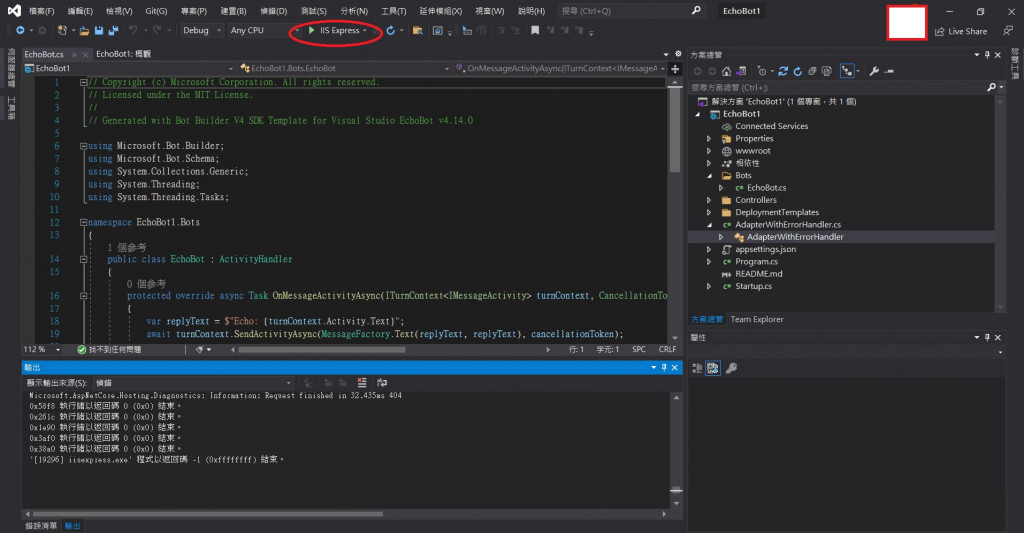Click the Show All Files icon
1024x533 pixels.
click(827, 71)
